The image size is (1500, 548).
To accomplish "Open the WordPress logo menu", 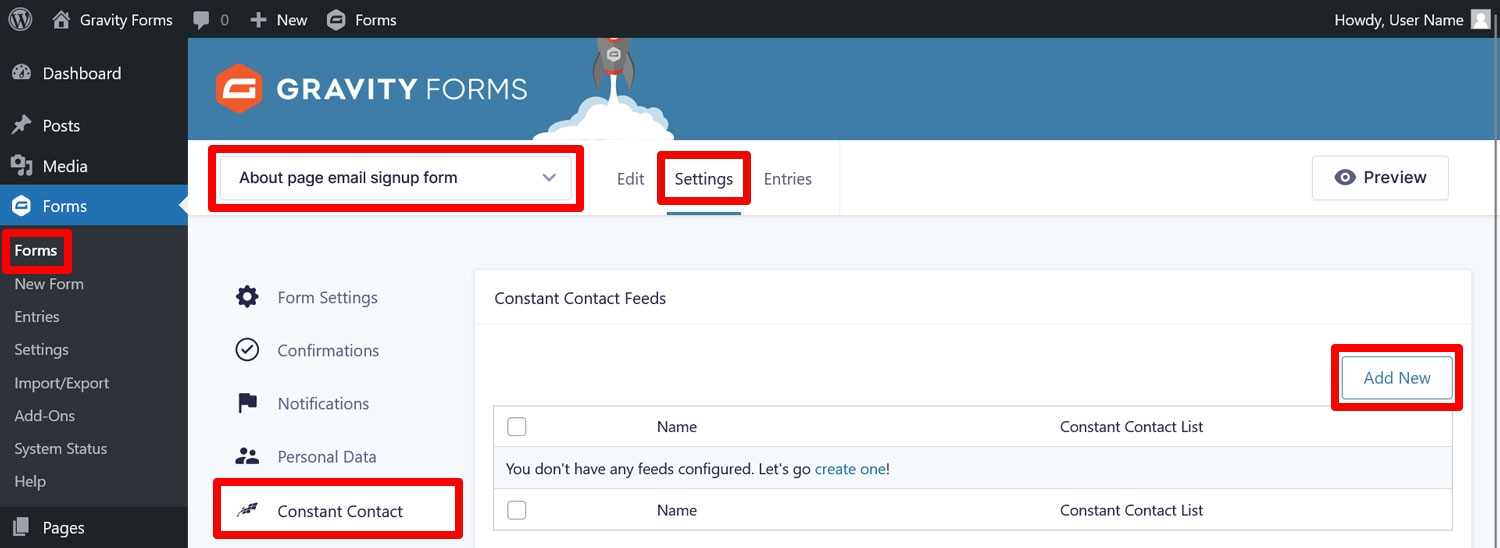I will pyautogui.click(x=20, y=19).
